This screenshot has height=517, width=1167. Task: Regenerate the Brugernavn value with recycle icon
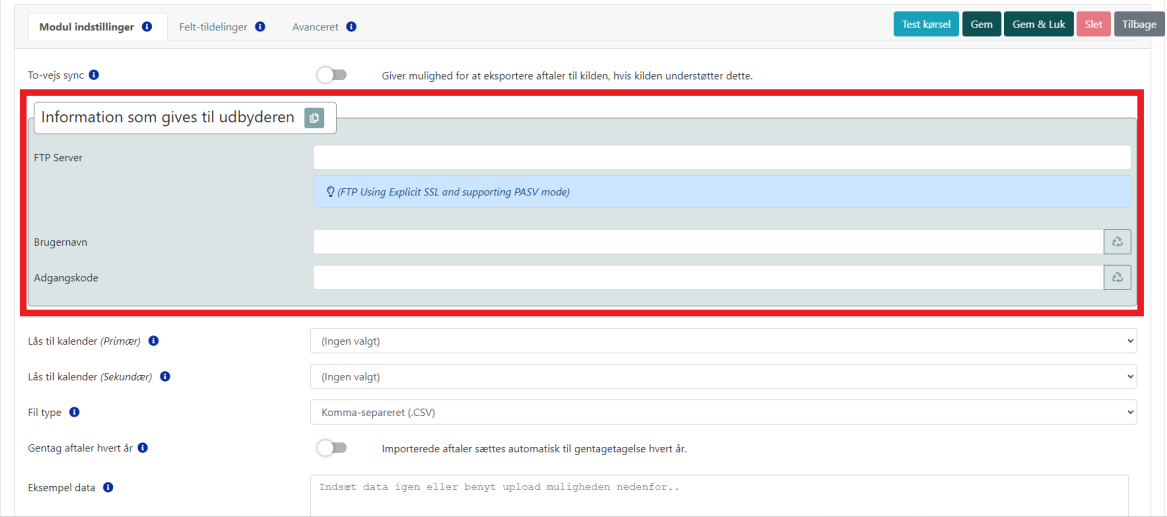[1117, 242]
